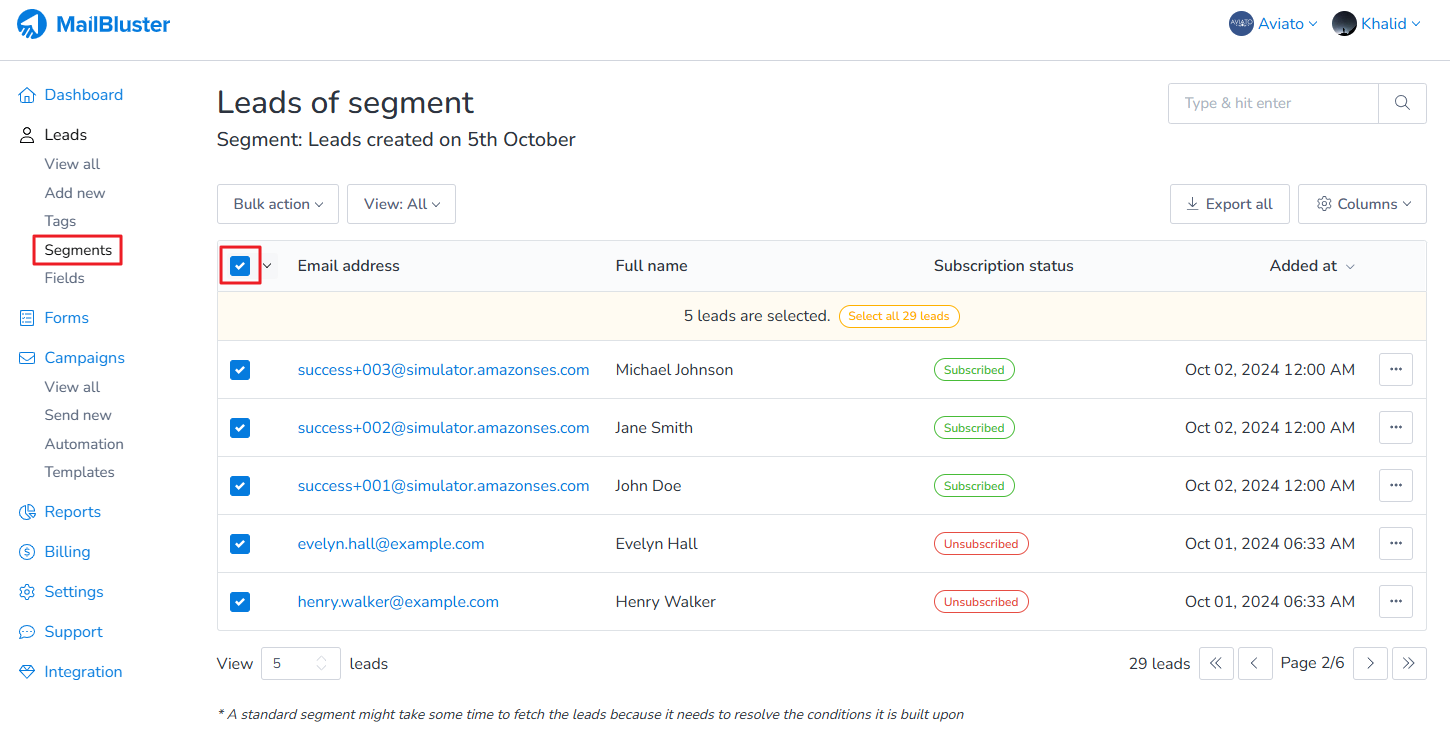Viewport: 1450px width, 738px height.
Task: Click the search magnifier icon
Action: (1402, 103)
